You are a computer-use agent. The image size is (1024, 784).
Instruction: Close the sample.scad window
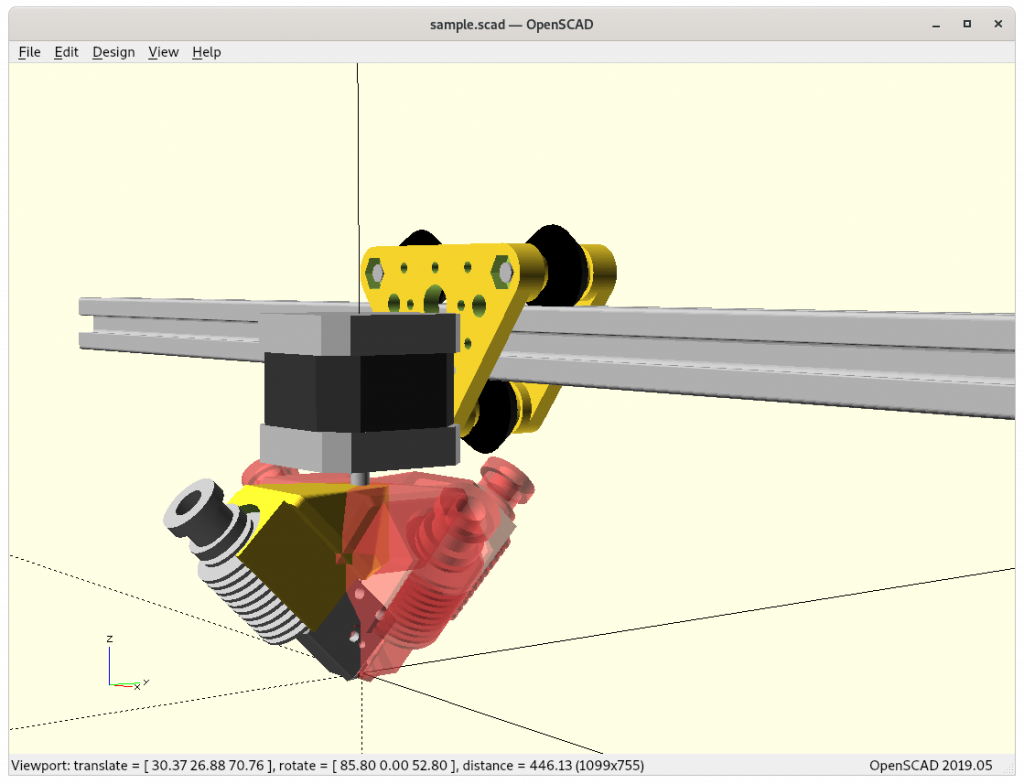(x=998, y=24)
